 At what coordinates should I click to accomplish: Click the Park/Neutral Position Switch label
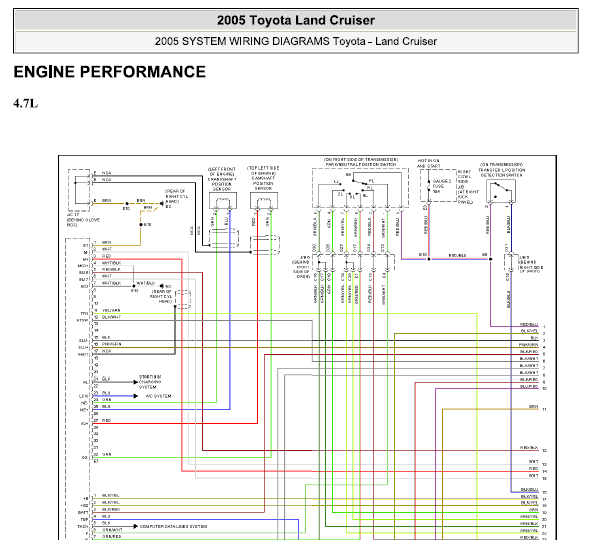(x=361, y=162)
